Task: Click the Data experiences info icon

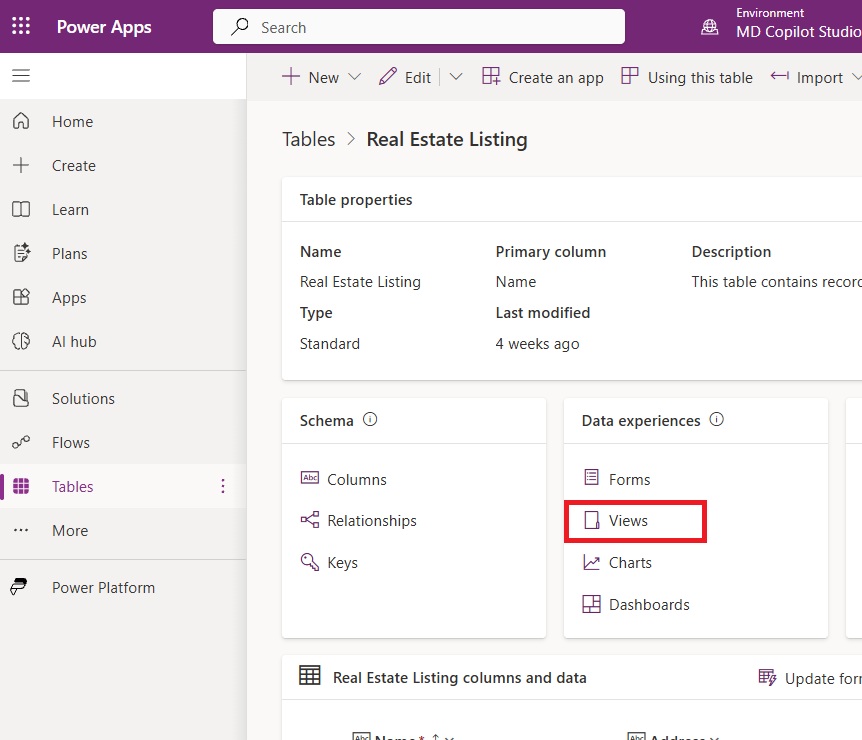Action: 716,420
